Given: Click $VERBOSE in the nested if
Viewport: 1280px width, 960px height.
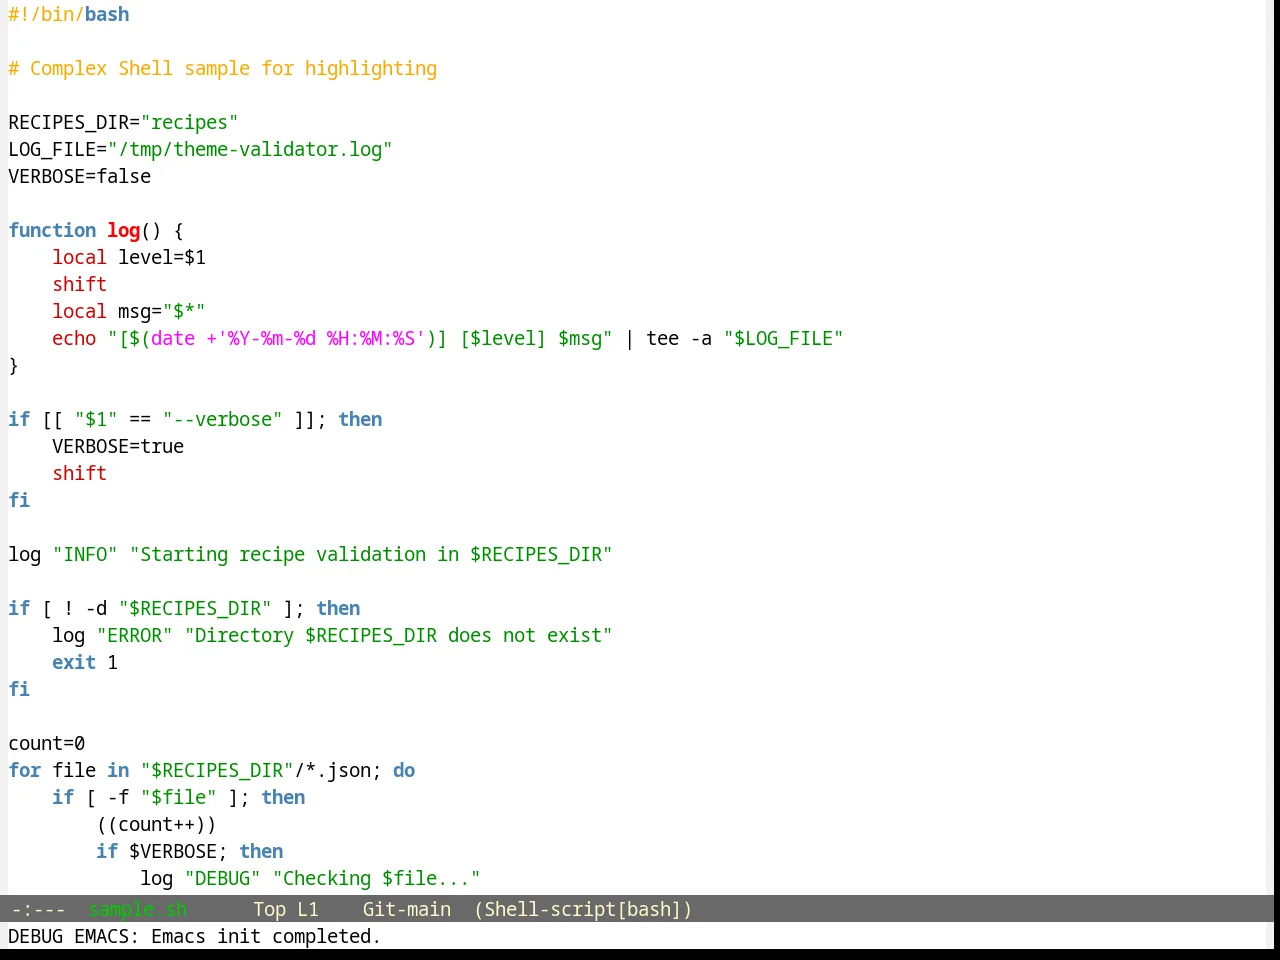Looking at the screenshot, I should 173,851.
